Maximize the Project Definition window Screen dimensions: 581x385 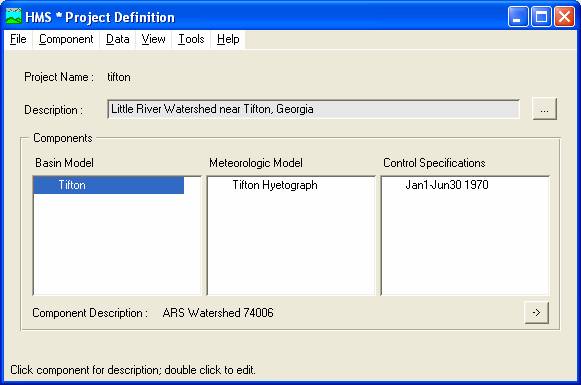click(541, 17)
